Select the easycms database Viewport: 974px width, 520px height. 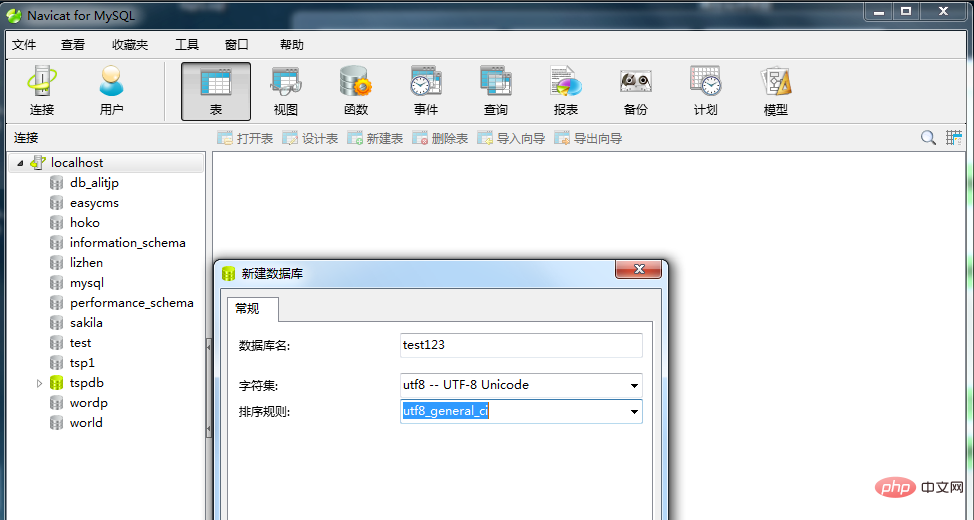coord(94,203)
